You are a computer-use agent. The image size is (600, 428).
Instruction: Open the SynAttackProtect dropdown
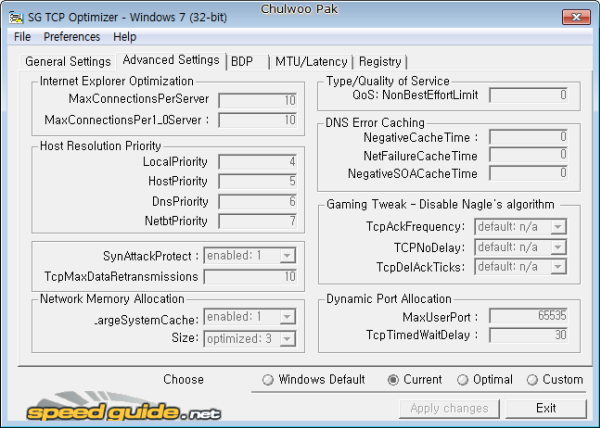(x=287, y=255)
